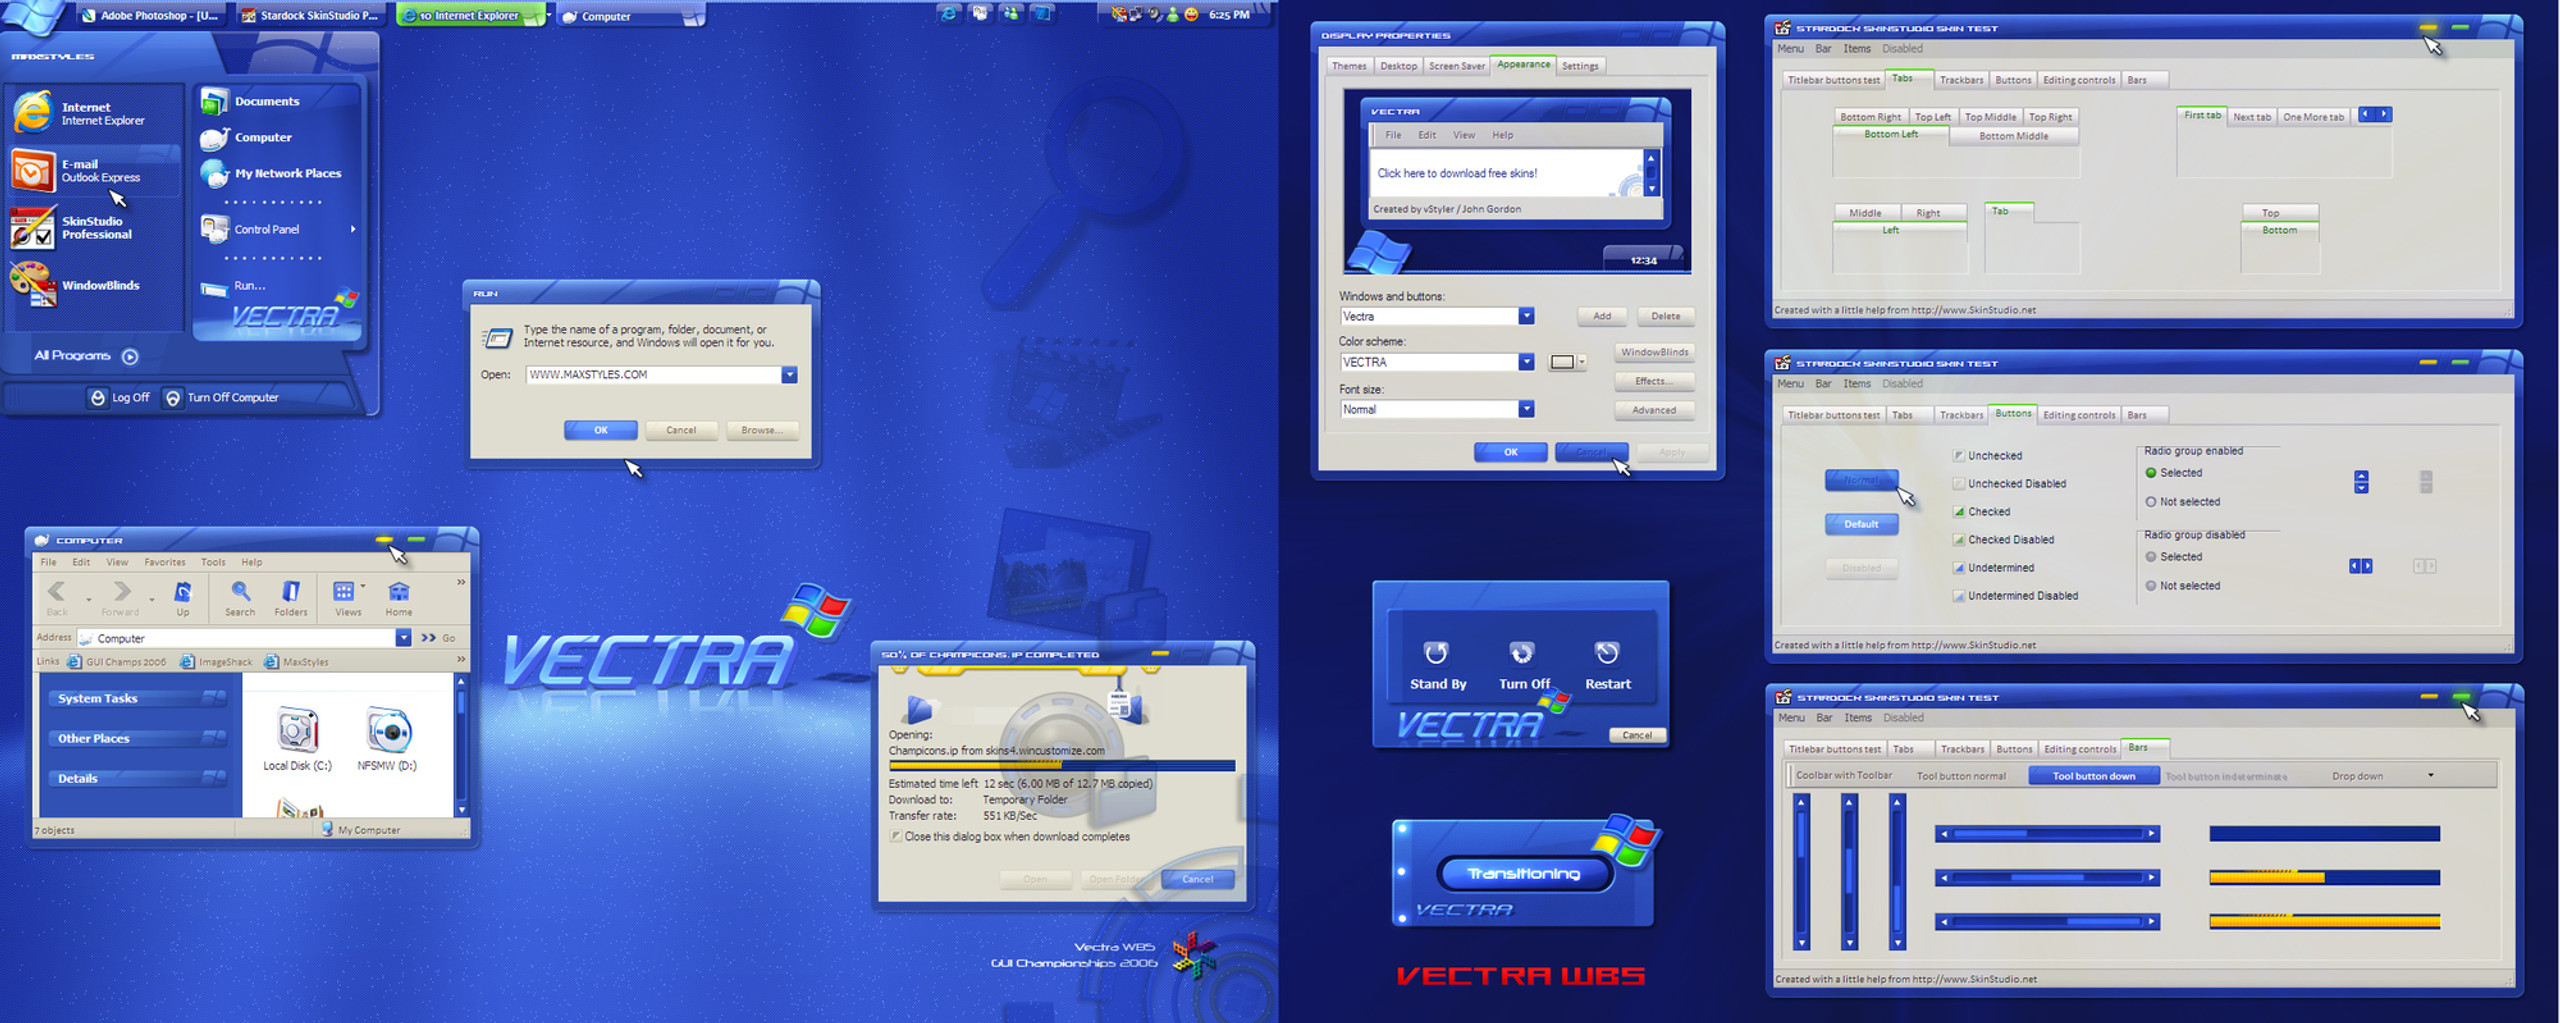Viewport: 2560px width, 1023px height.
Task: Click the Computer window vertical scrollbar
Action: pos(461,745)
